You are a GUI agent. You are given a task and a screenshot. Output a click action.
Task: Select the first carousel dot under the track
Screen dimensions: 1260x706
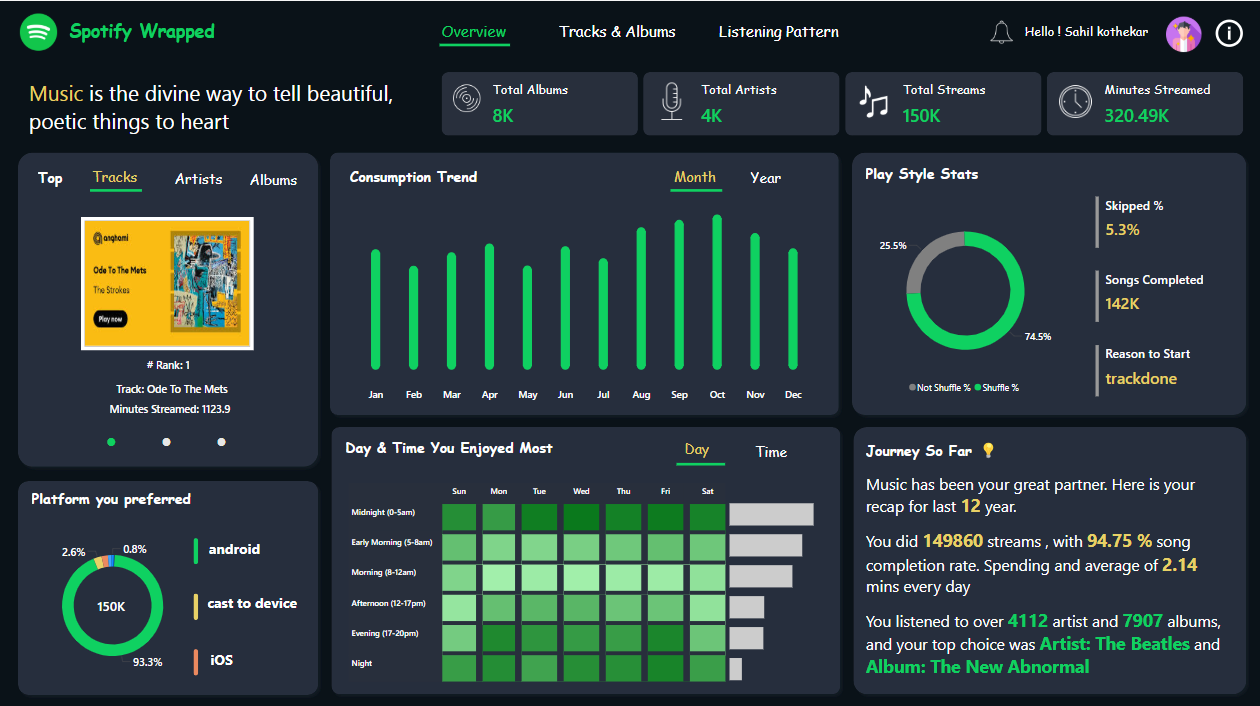pos(111,442)
